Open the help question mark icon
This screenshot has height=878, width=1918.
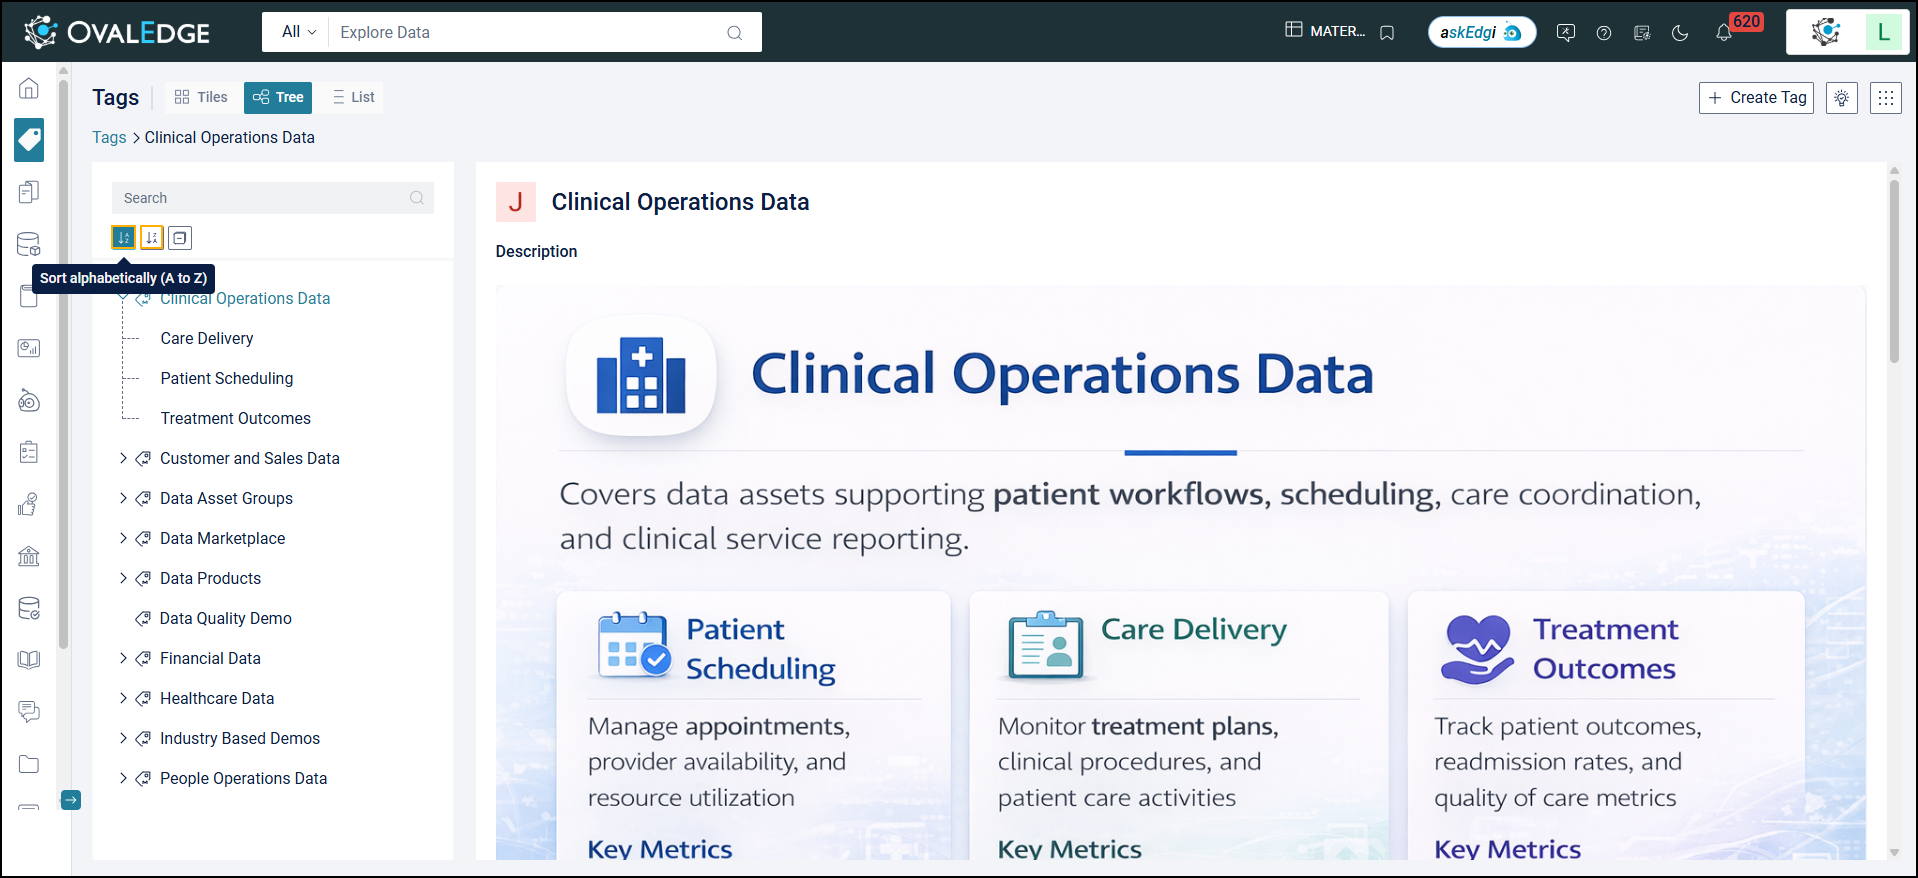tap(1604, 33)
